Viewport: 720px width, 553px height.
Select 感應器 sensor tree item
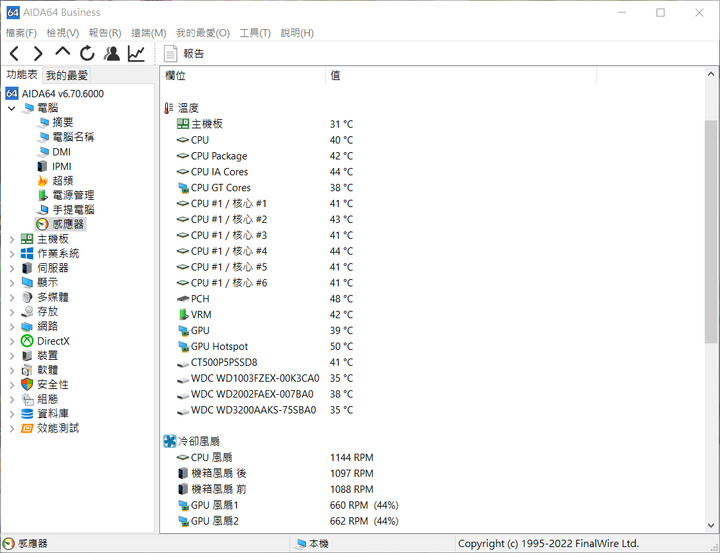[68, 224]
